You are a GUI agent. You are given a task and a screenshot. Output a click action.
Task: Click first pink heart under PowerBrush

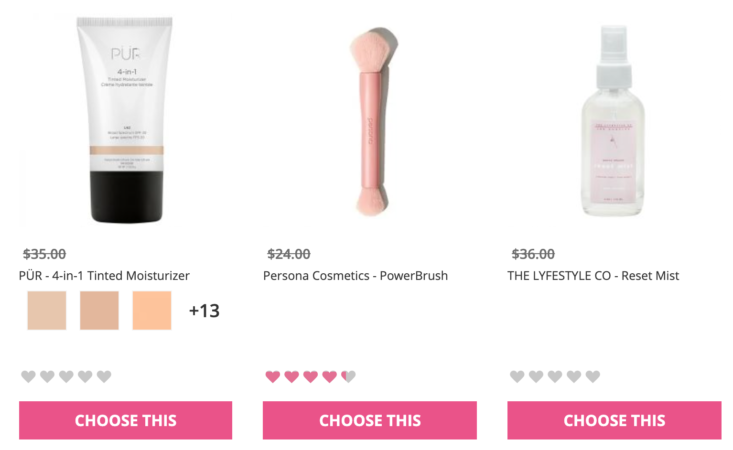click(x=273, y=376)
